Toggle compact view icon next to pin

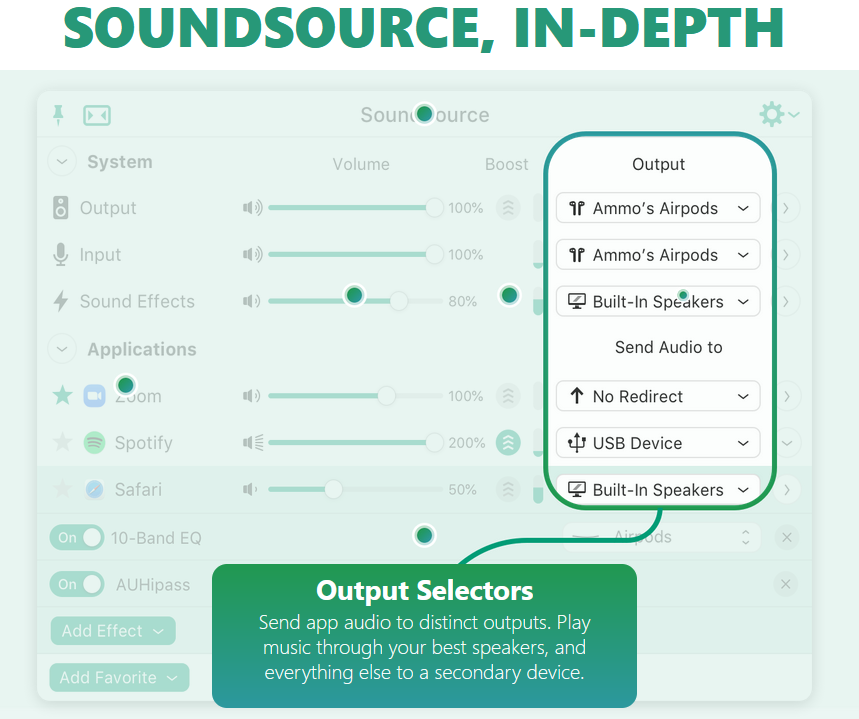pos(97,116)
